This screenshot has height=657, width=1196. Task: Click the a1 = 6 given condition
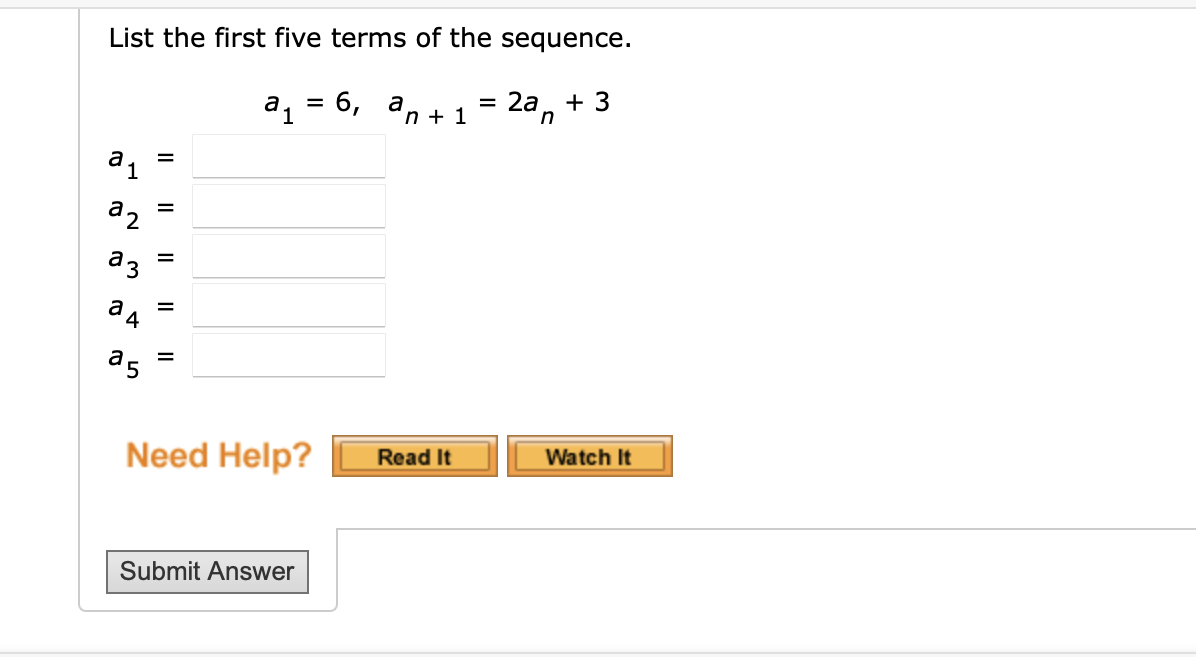coord(306,101)
